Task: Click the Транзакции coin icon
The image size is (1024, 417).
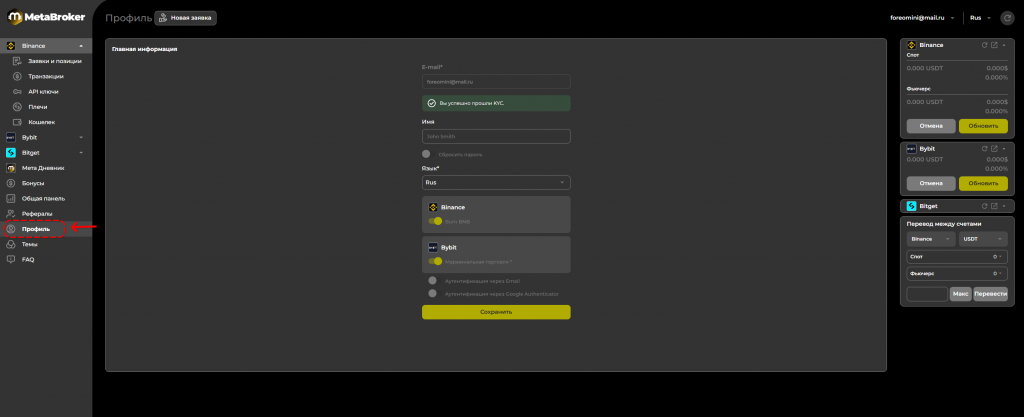Action: (x=17, y=76)
